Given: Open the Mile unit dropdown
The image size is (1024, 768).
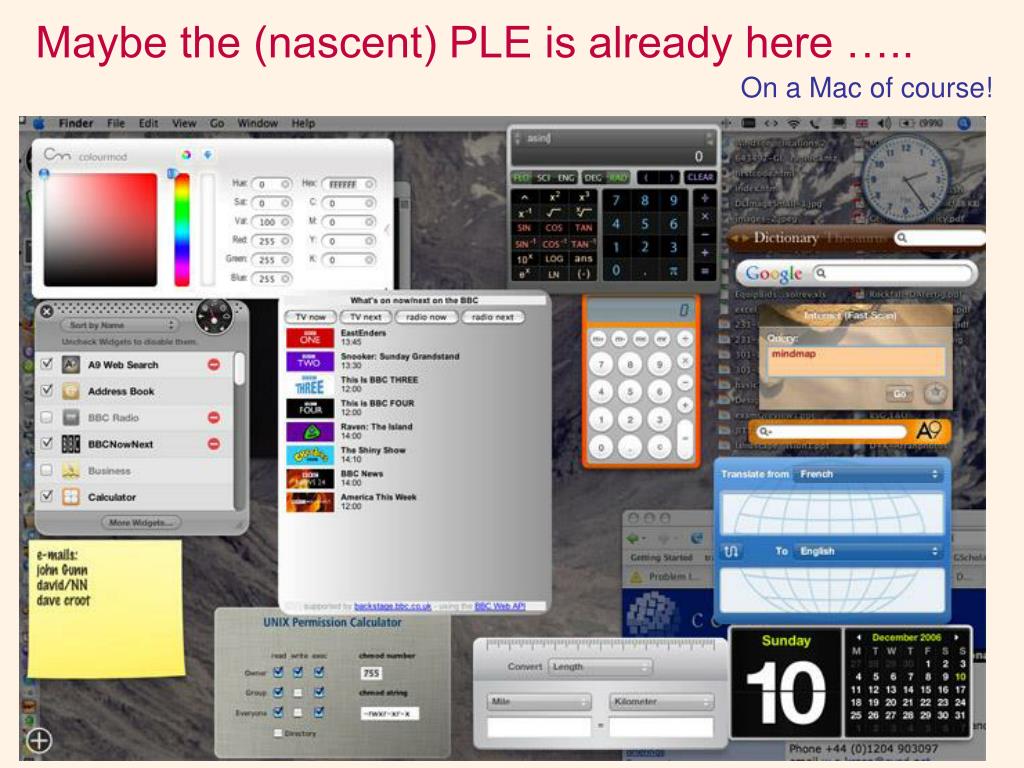Looking at the screenshot, I should pyautogui.click(x=539, y=701).
